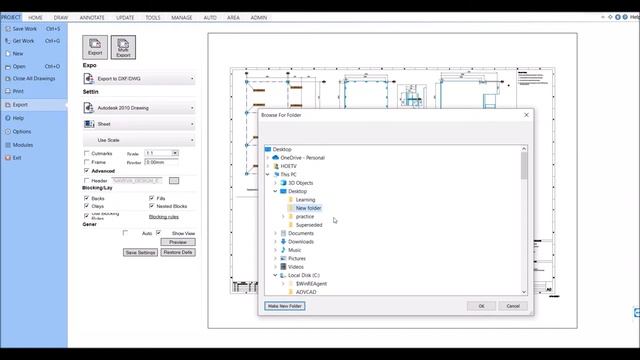The width and height of the screenshot is (640, 360).
Task: Click the Get Work icon in sidebar
Action: (8, 41)
